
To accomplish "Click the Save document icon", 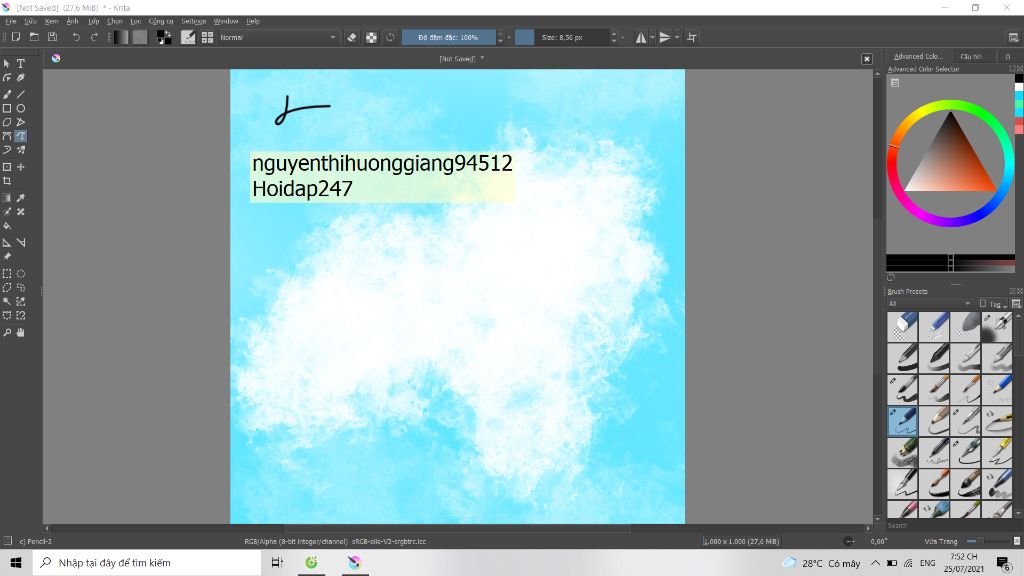I will pos(52,37).
